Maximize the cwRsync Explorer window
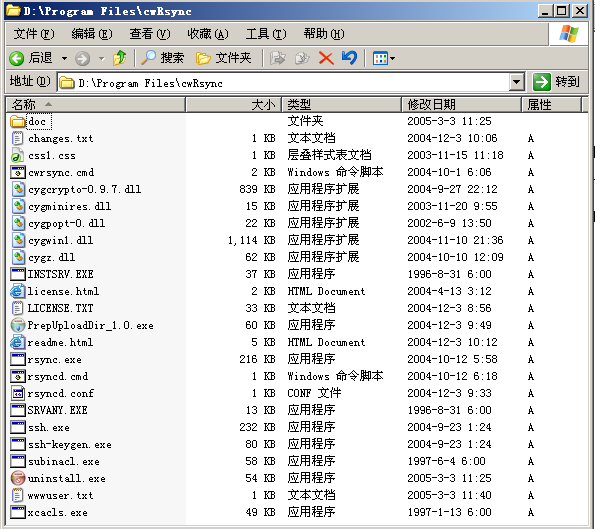 pyautogui.click(x=562, y=11)
